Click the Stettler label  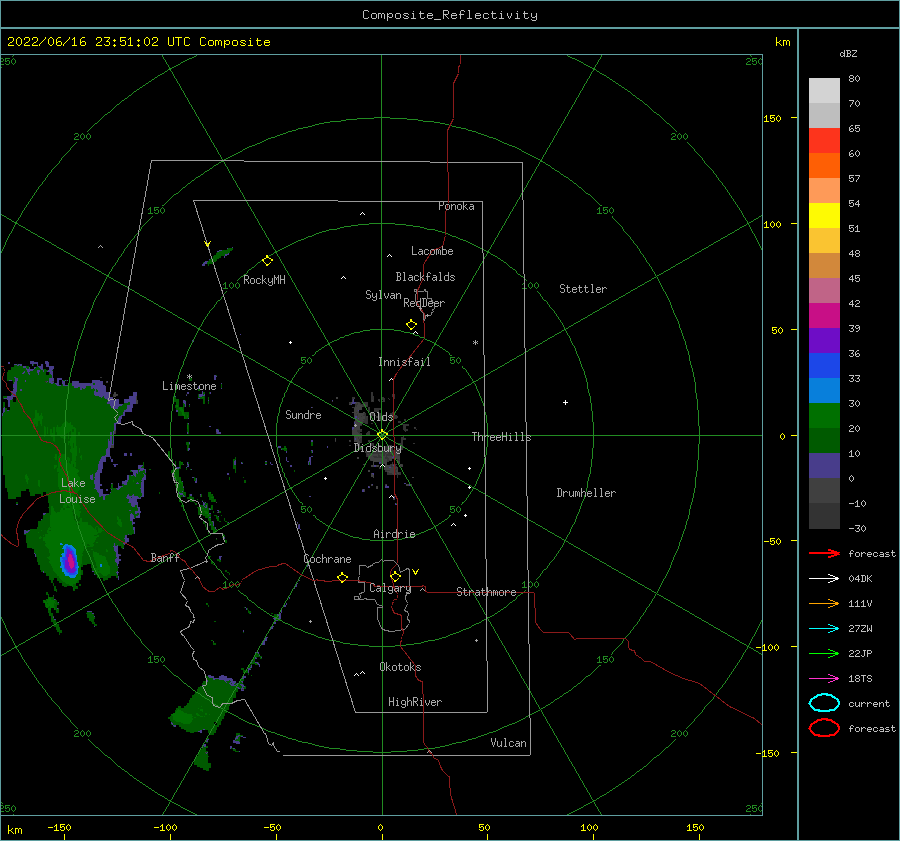tap(583, 289)
